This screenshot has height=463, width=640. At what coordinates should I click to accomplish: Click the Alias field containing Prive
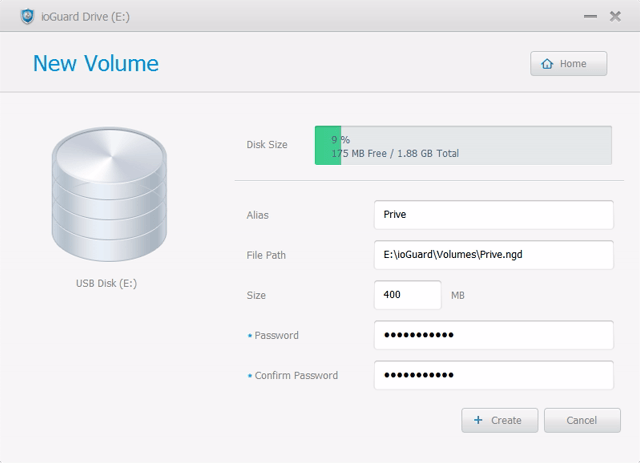tap(493, 214)
